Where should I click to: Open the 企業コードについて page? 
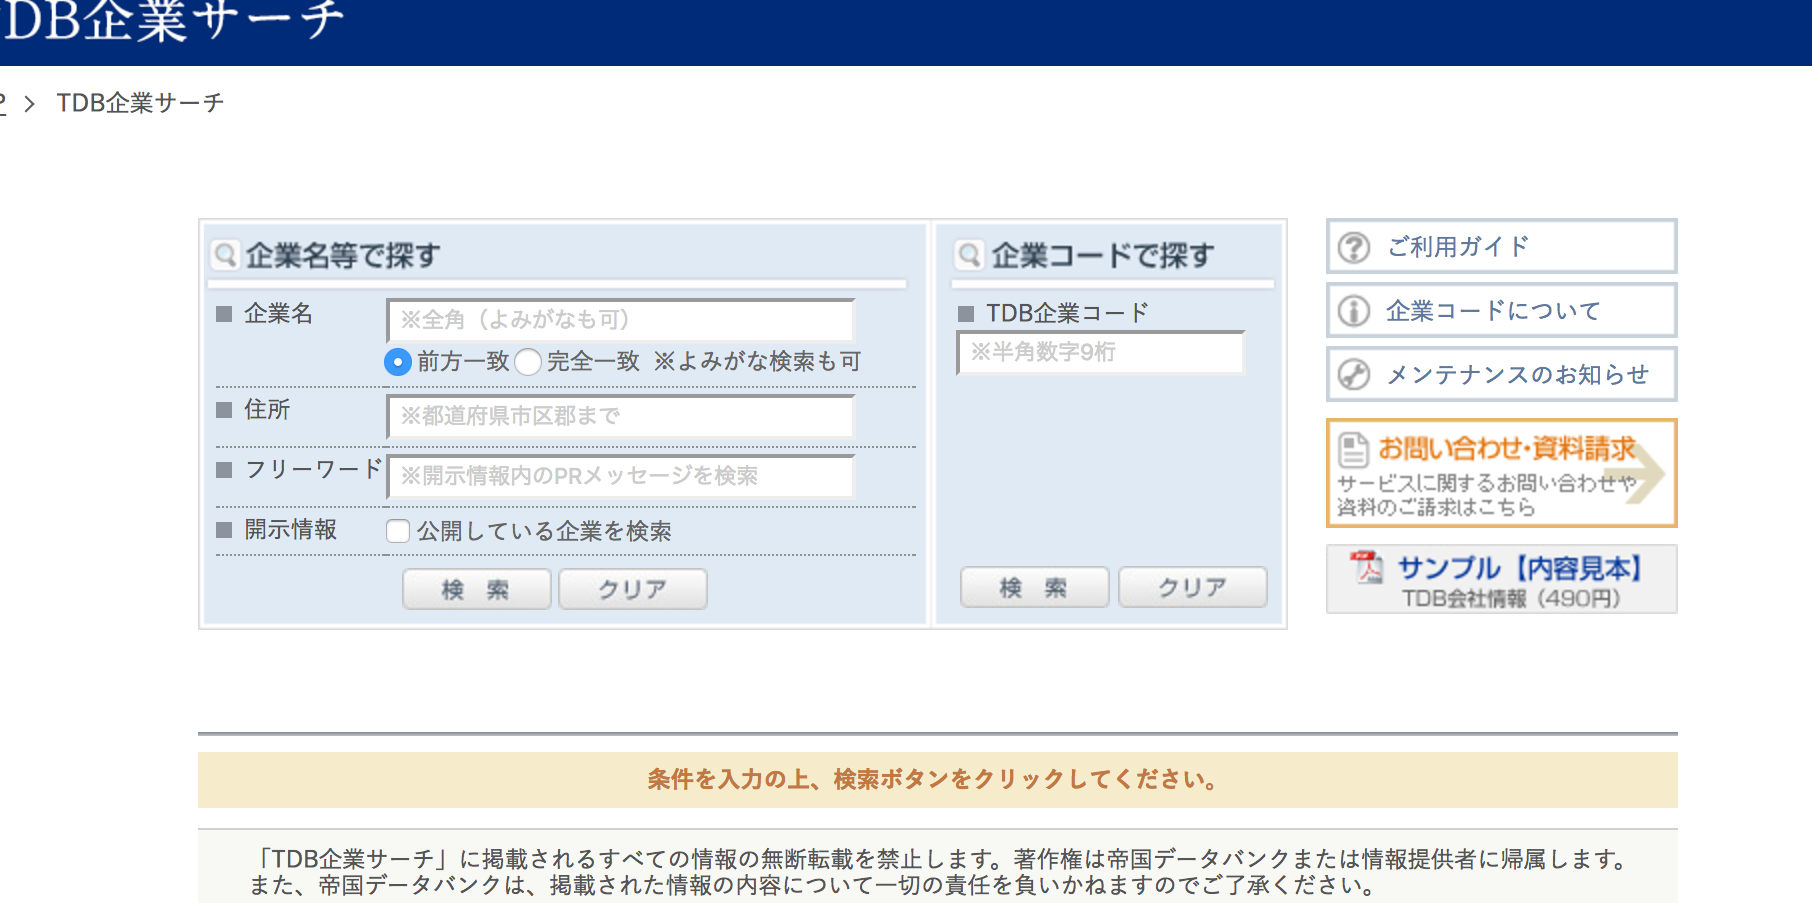click(x=1494, y=310)
